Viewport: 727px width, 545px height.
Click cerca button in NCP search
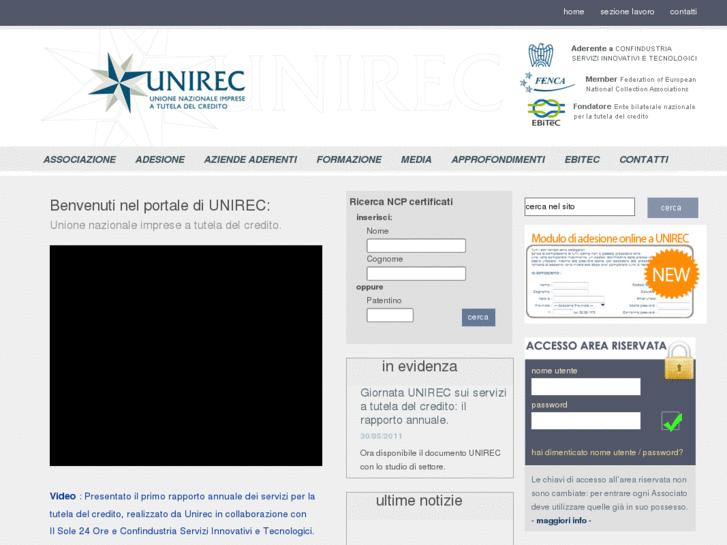pyautogui.click(x=478, y=317)
